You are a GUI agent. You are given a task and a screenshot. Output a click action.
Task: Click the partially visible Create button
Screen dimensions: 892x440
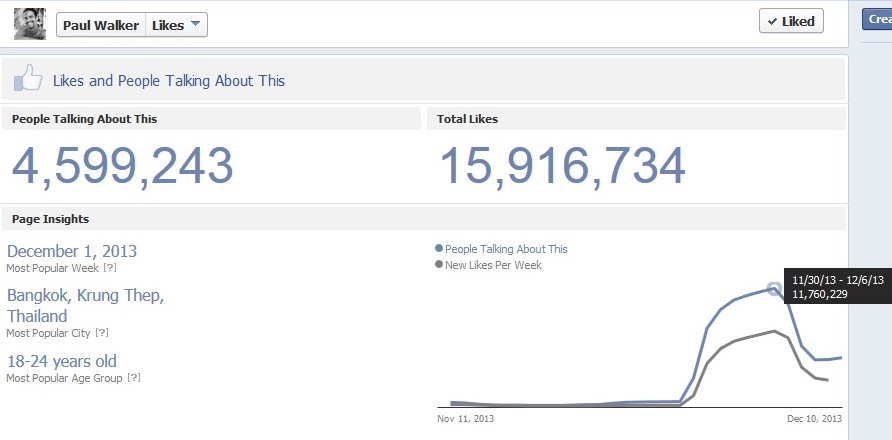(x=876, y=20)
